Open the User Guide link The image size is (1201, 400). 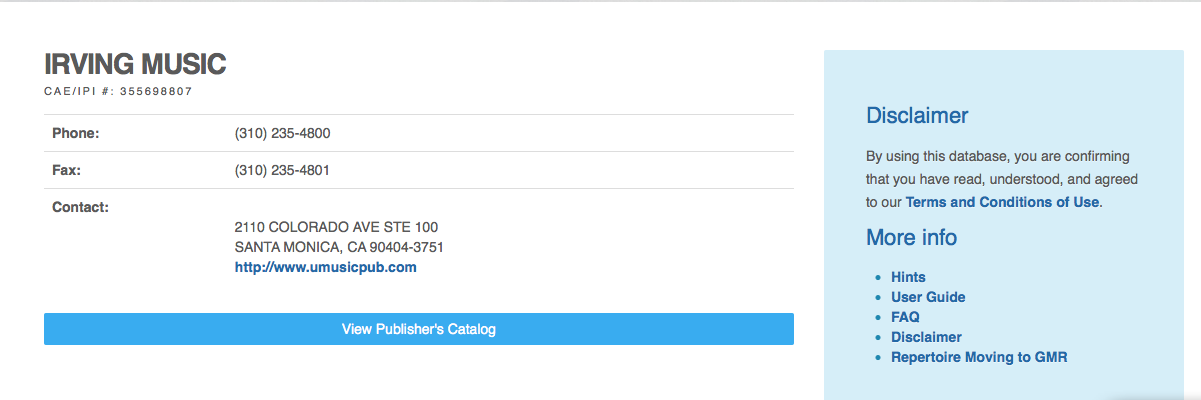coord(928,297)
